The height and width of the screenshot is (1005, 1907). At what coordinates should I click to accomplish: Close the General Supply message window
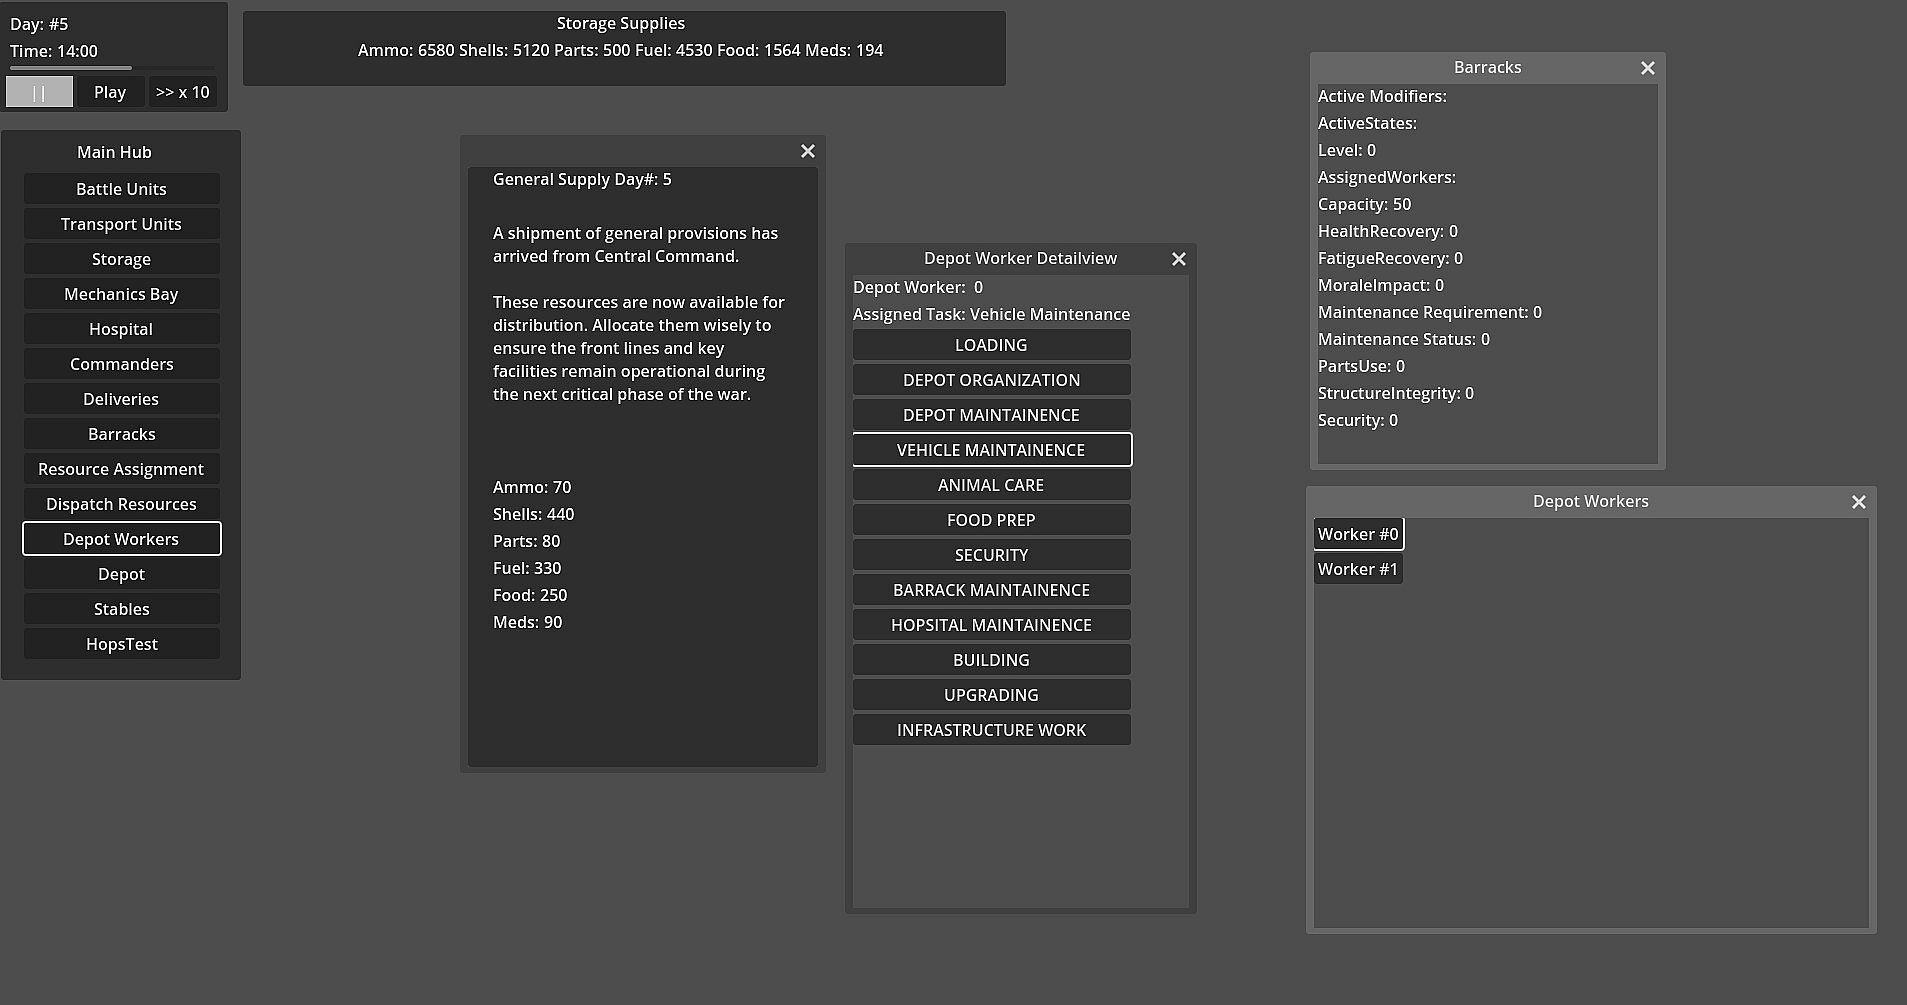point(808,151)
